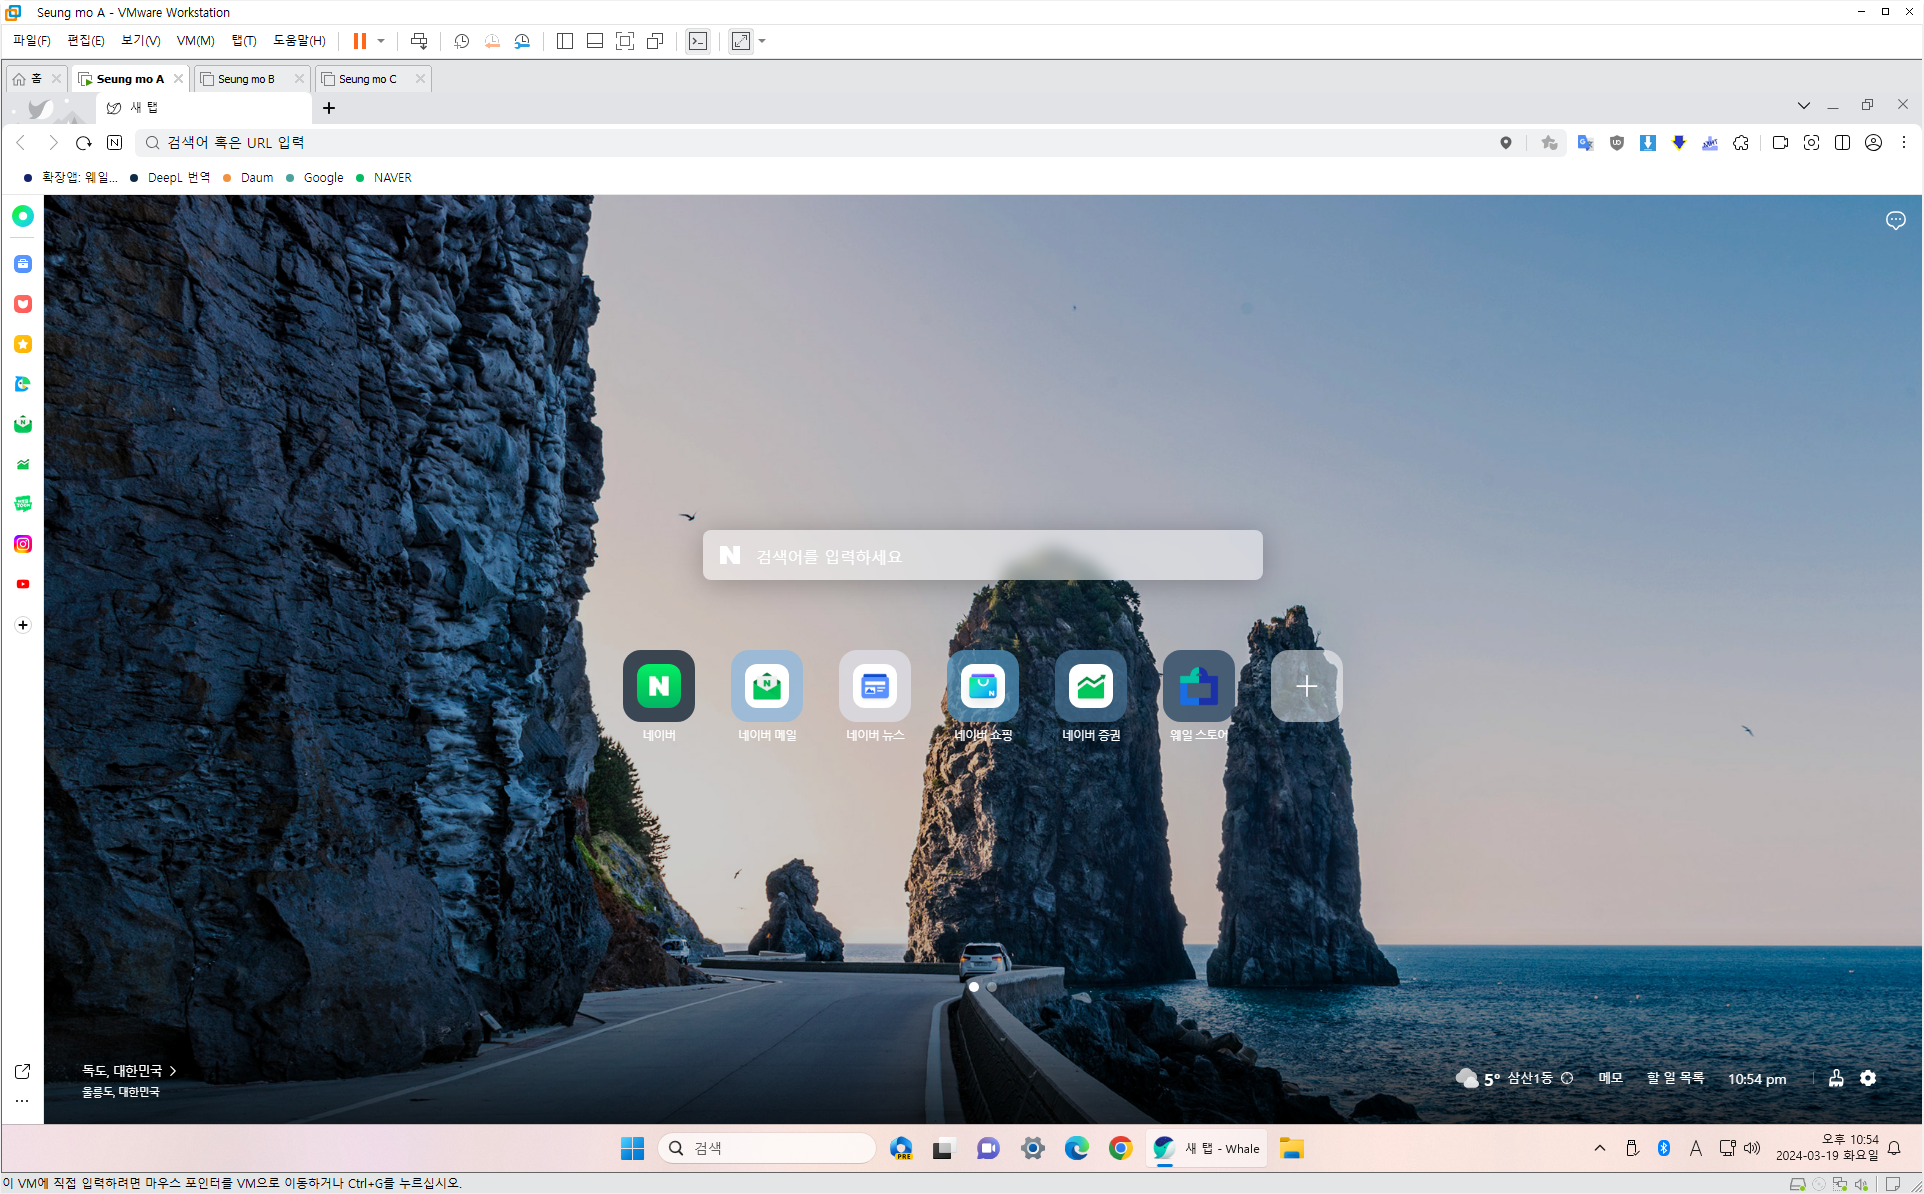Open VMware power options dropdown arrow
This screenshot has width=1924, height=1194.
[381, 41]
